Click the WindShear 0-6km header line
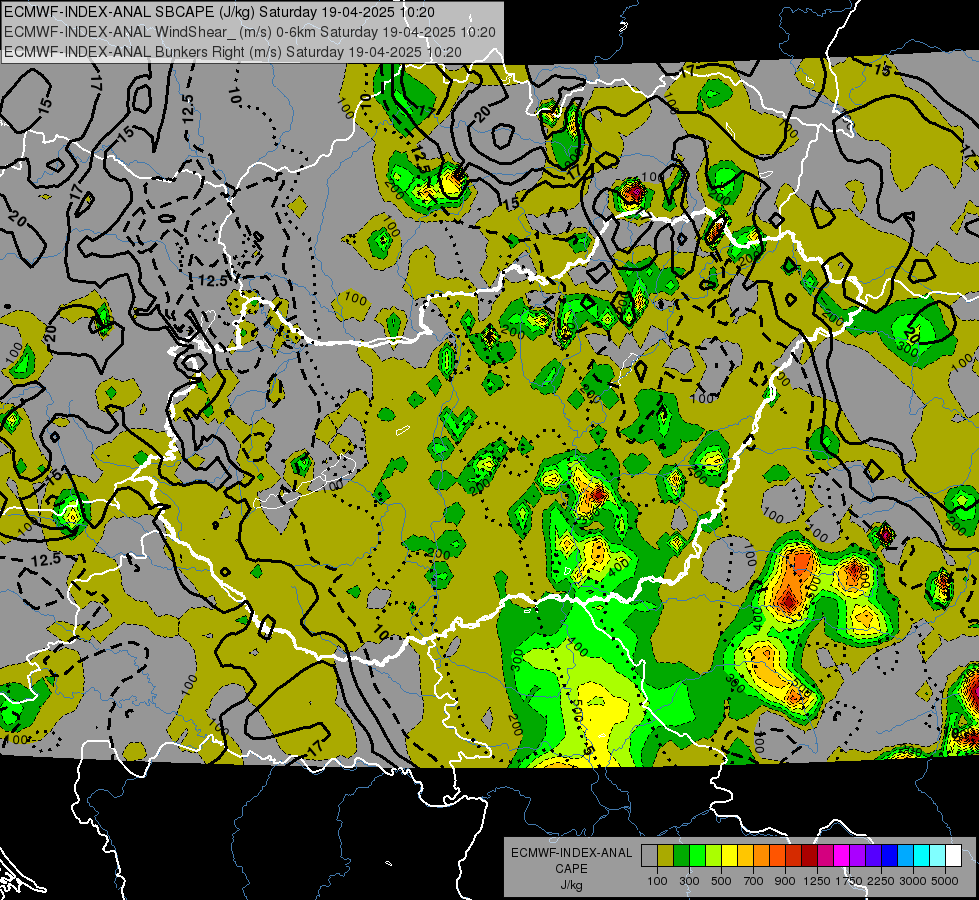The height and width of the screenshot is (900, 979). click(250, 32)
